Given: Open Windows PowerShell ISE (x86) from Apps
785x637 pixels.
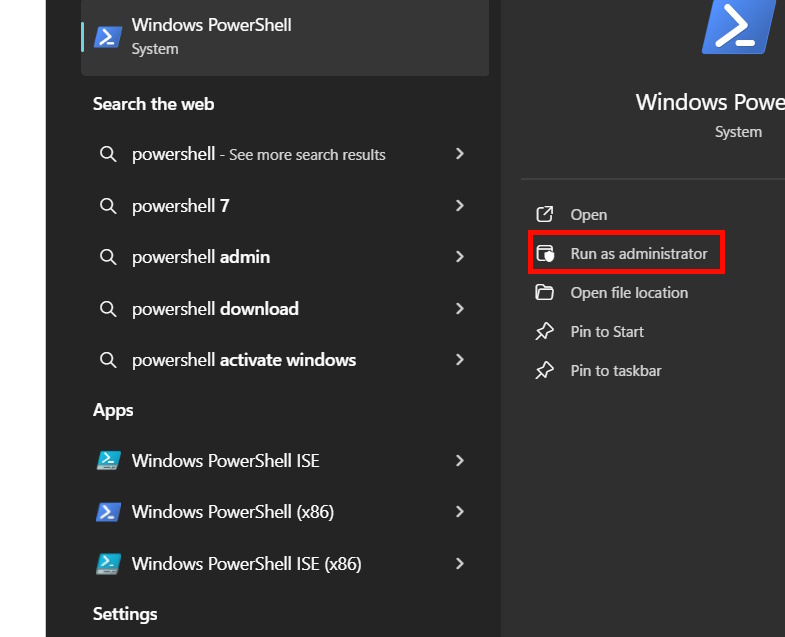Looking at the screenshot, I should 285,563.
